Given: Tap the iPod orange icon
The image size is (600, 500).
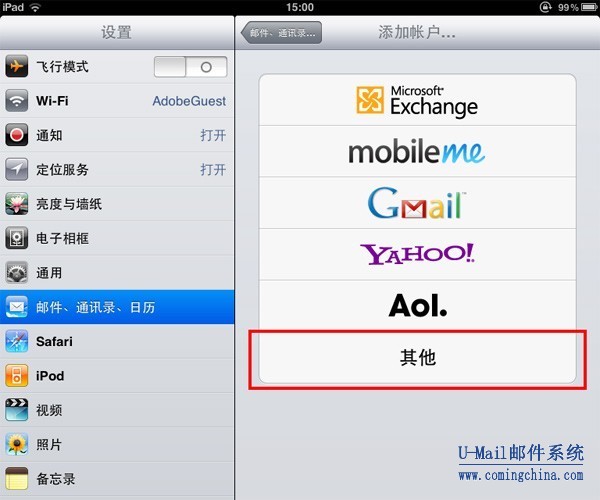Looking at the screenshot, I should click(x=16, y=376).
